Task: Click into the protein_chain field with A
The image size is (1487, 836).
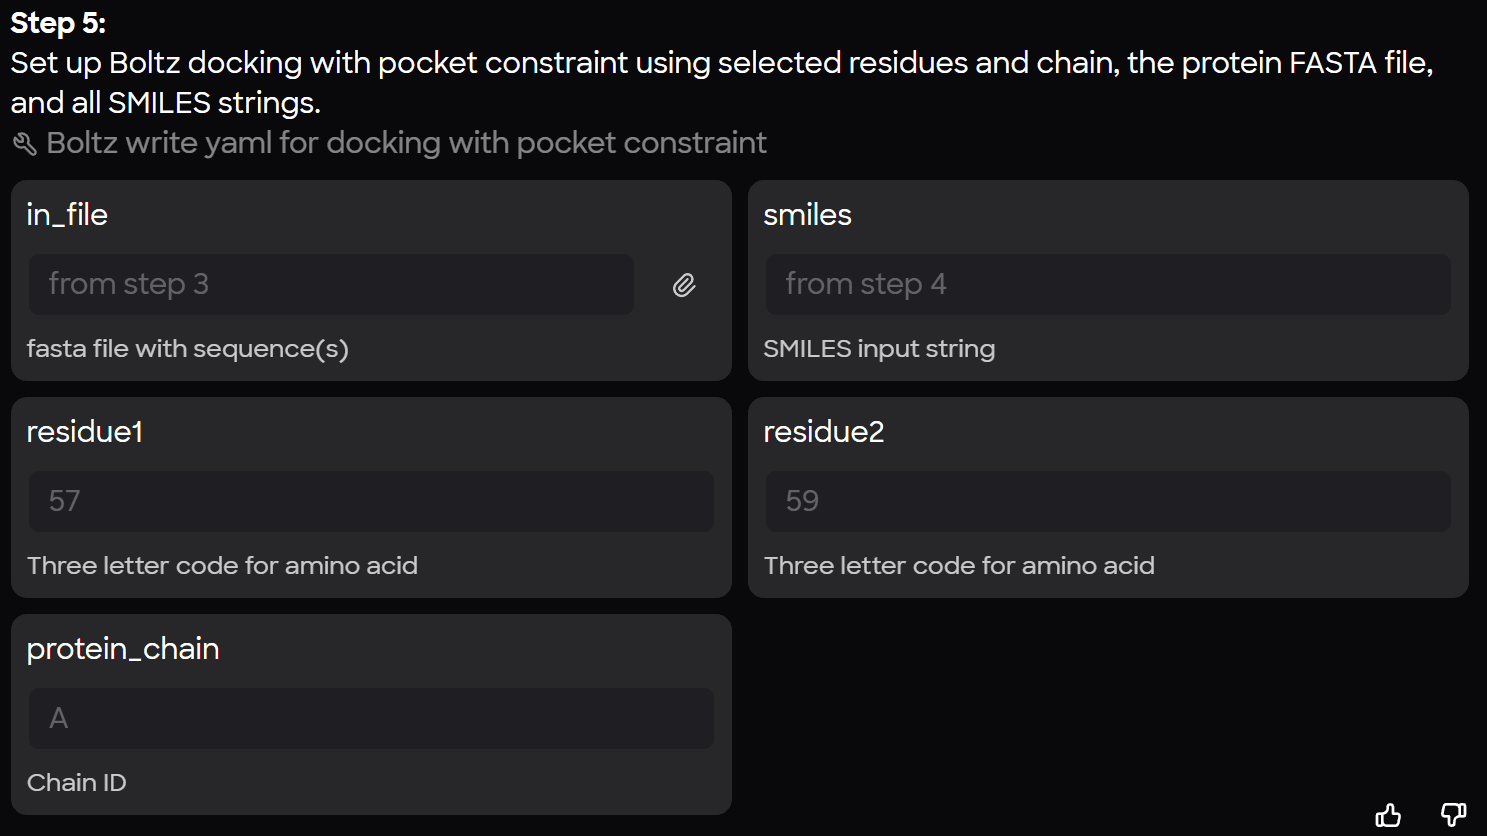Action: pyautogui.click(x=371, y=718)
